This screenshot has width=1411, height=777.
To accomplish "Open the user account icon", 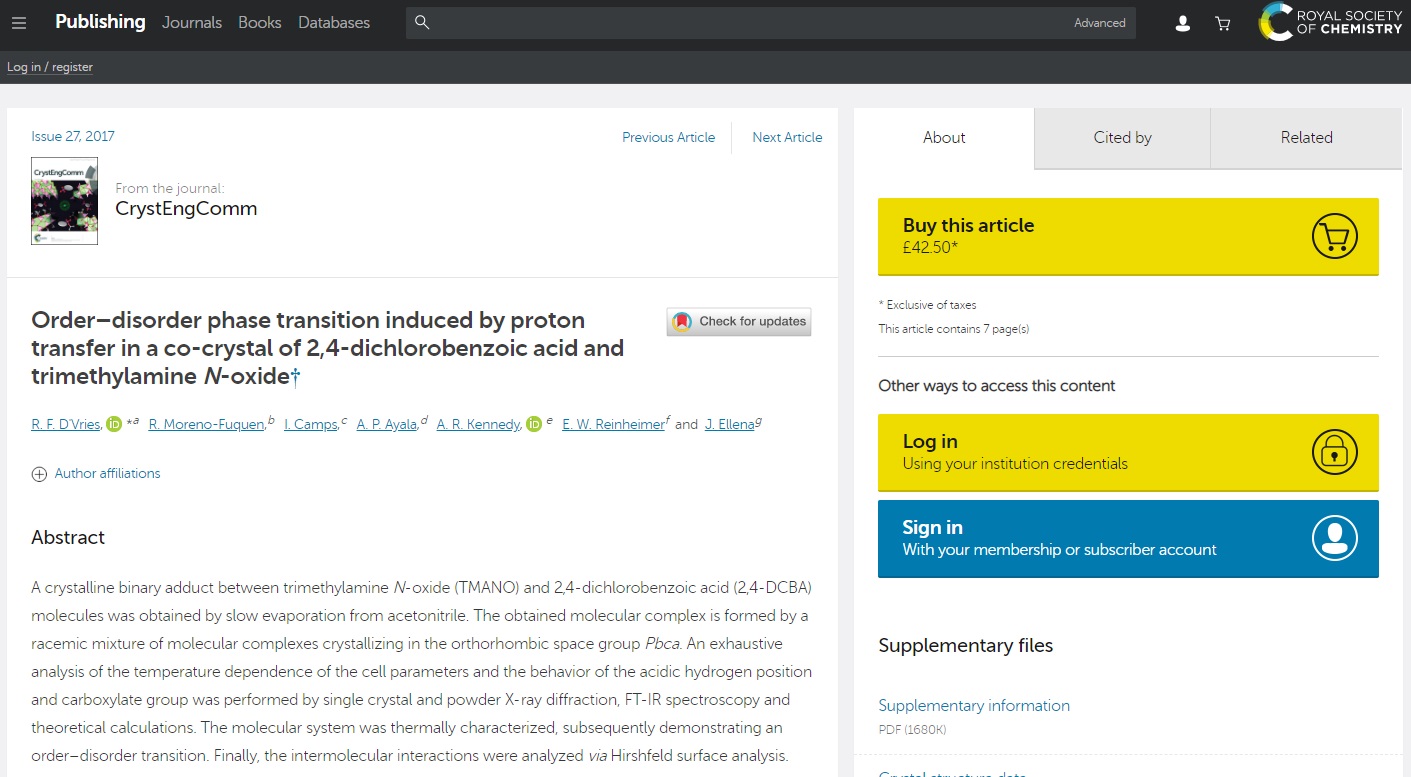I will coord(1182,24).
